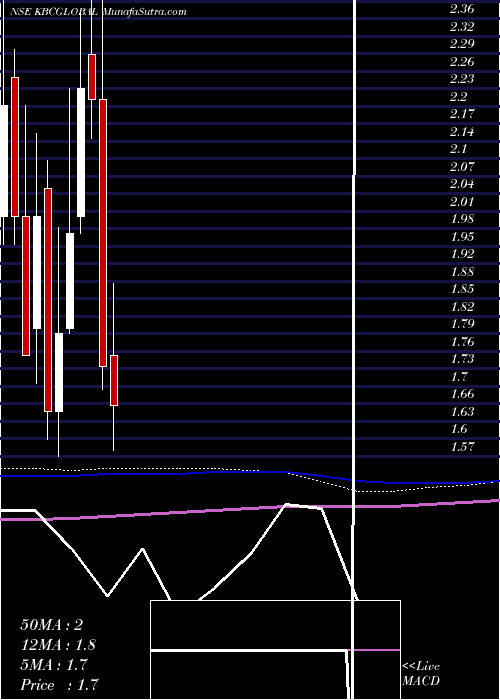Select the 2.2 price axis label
Image resolution: width=500 pixels, height=700 pixels.
tap(458, 97)
